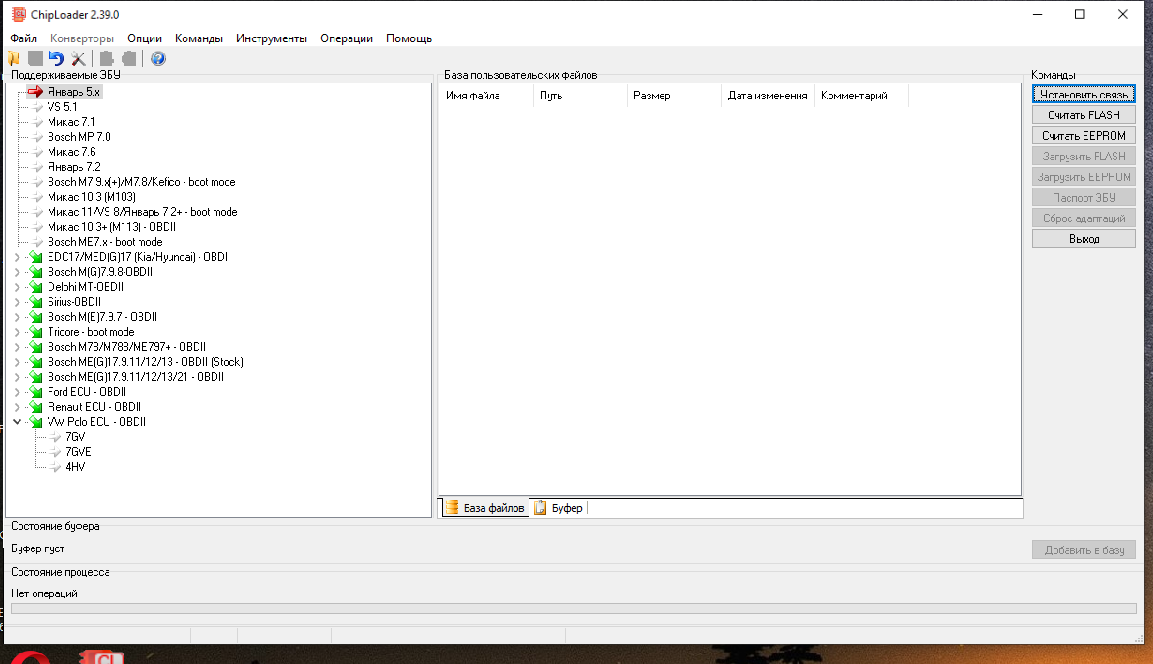Image resolution: width=1153 pixels, height=664 pixels.
Task: Click the green arrow icon for Ford ECU
Action: point(37,392)
